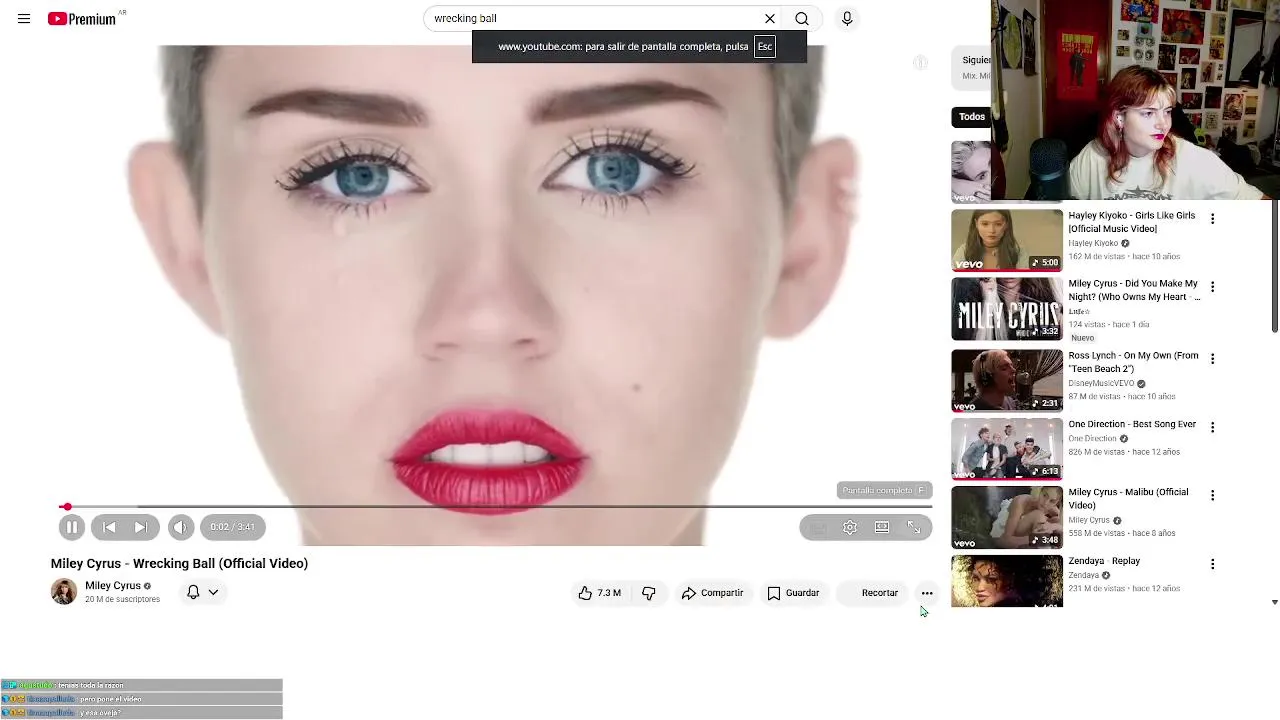Seek on the video progress bar
The height and width of the screenshot is (720, 1280).
click(x=496, y=507)
